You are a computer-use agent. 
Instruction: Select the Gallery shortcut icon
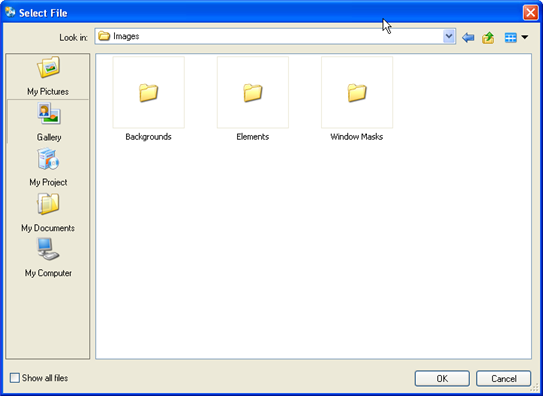tap(49, 113)
